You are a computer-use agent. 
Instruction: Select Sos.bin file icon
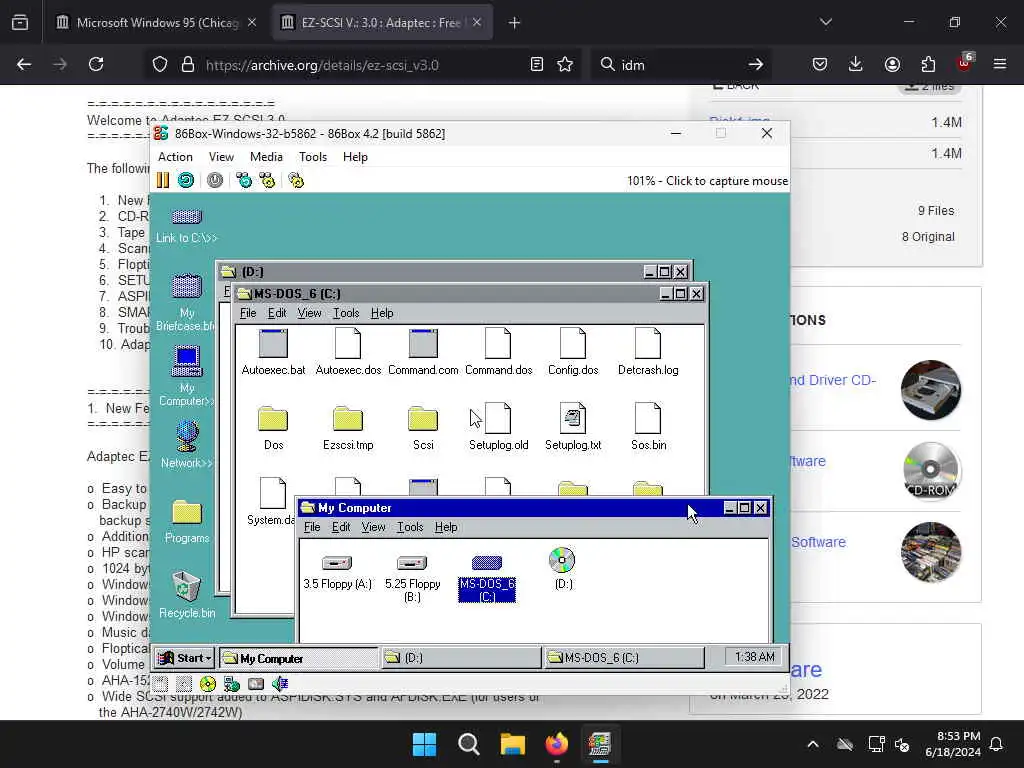tap(648, 428)
